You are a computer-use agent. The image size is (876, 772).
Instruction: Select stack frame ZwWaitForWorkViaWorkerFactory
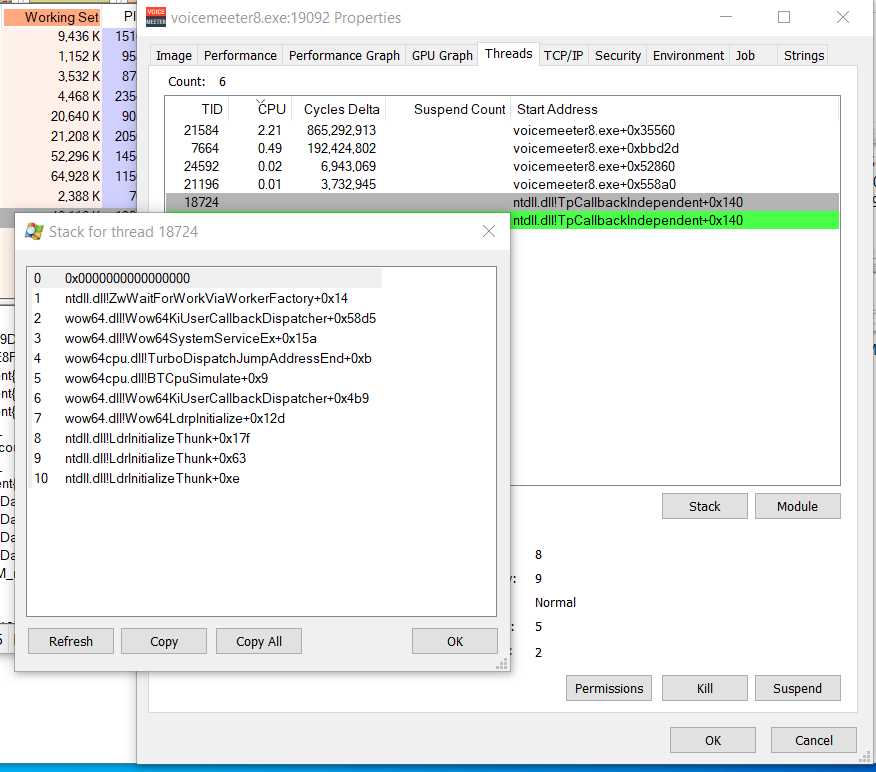pos(206,298)
